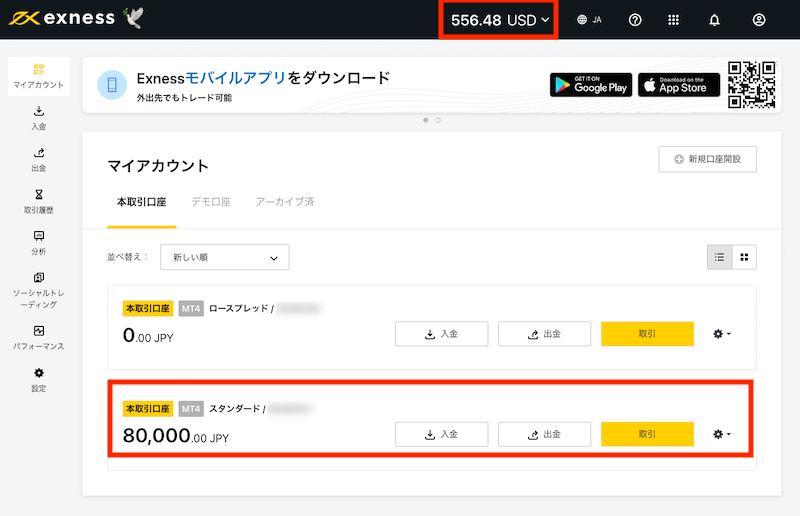Click 出金 on スタンダード account

coord(544,434)
